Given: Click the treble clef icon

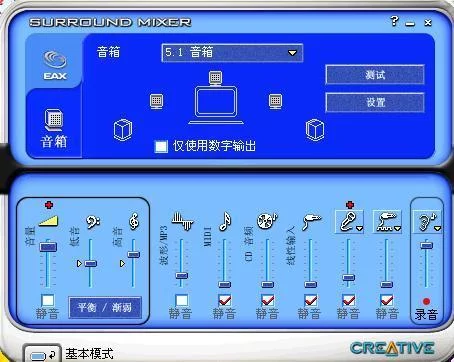Looking at the screenshot, I should click(134, 222).
